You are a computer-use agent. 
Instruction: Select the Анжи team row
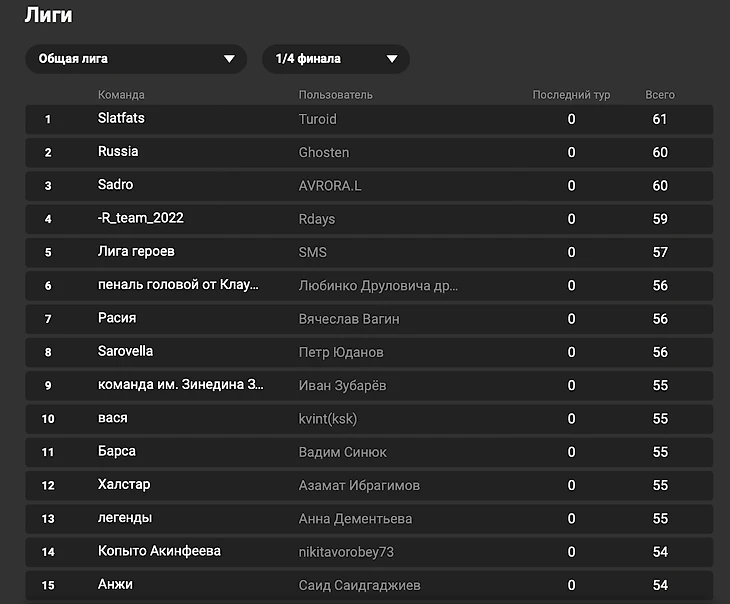tap(115, 585)
